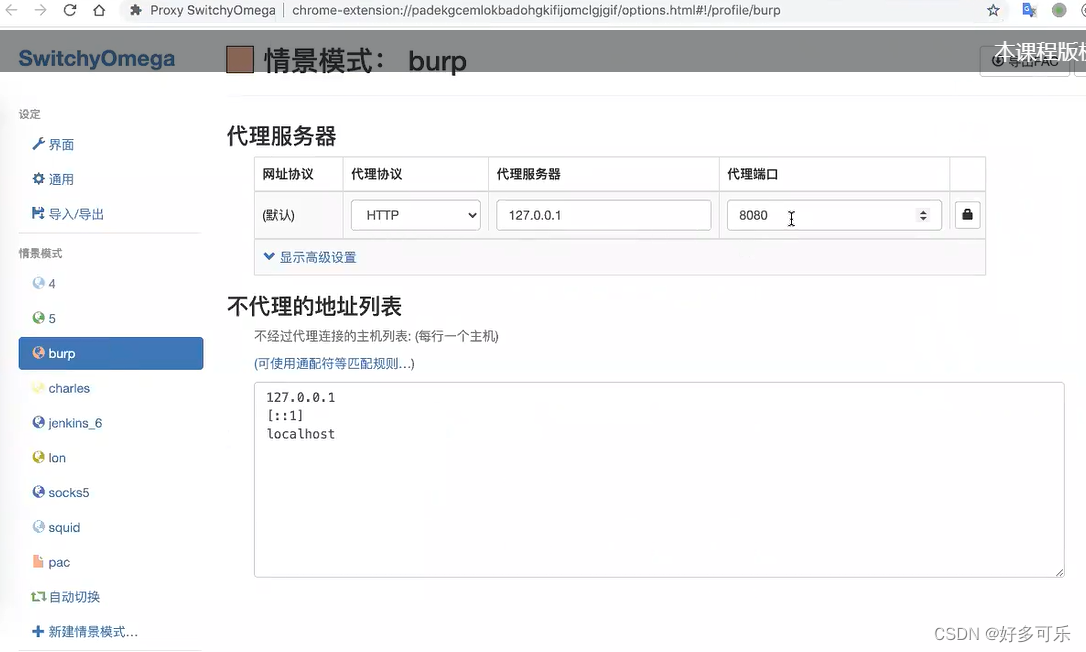
Task: Select the charles proxy profile
Action: point(69,388)
